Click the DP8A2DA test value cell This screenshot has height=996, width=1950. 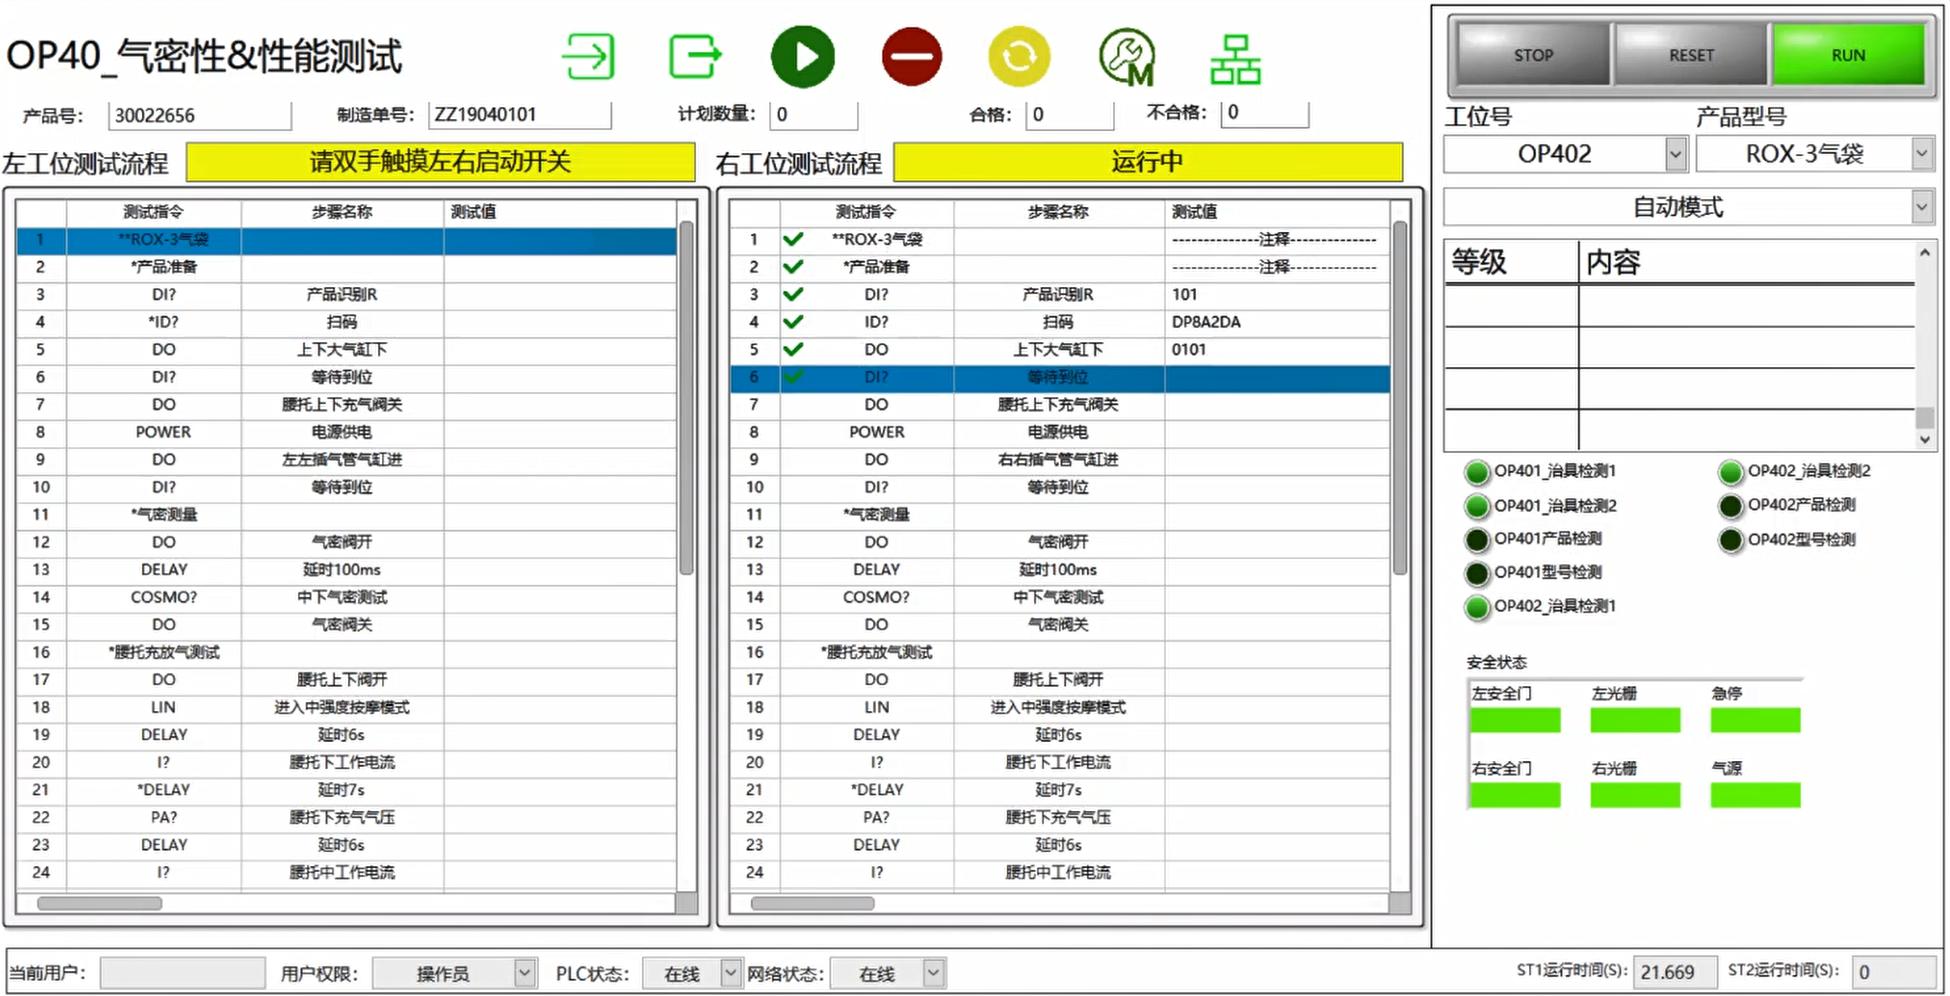[1276, 322]
